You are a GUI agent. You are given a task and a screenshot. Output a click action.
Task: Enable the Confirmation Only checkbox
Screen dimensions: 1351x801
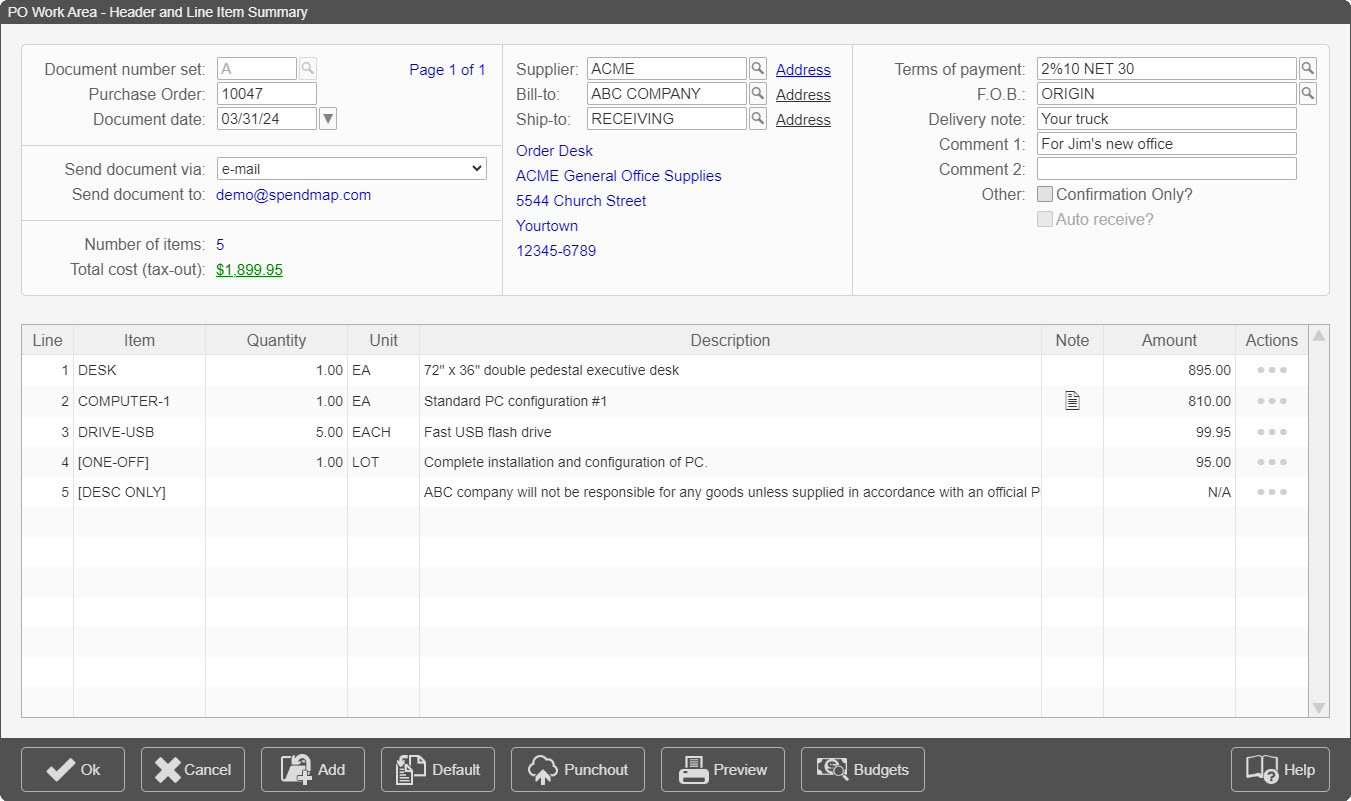click(1045, 194)
